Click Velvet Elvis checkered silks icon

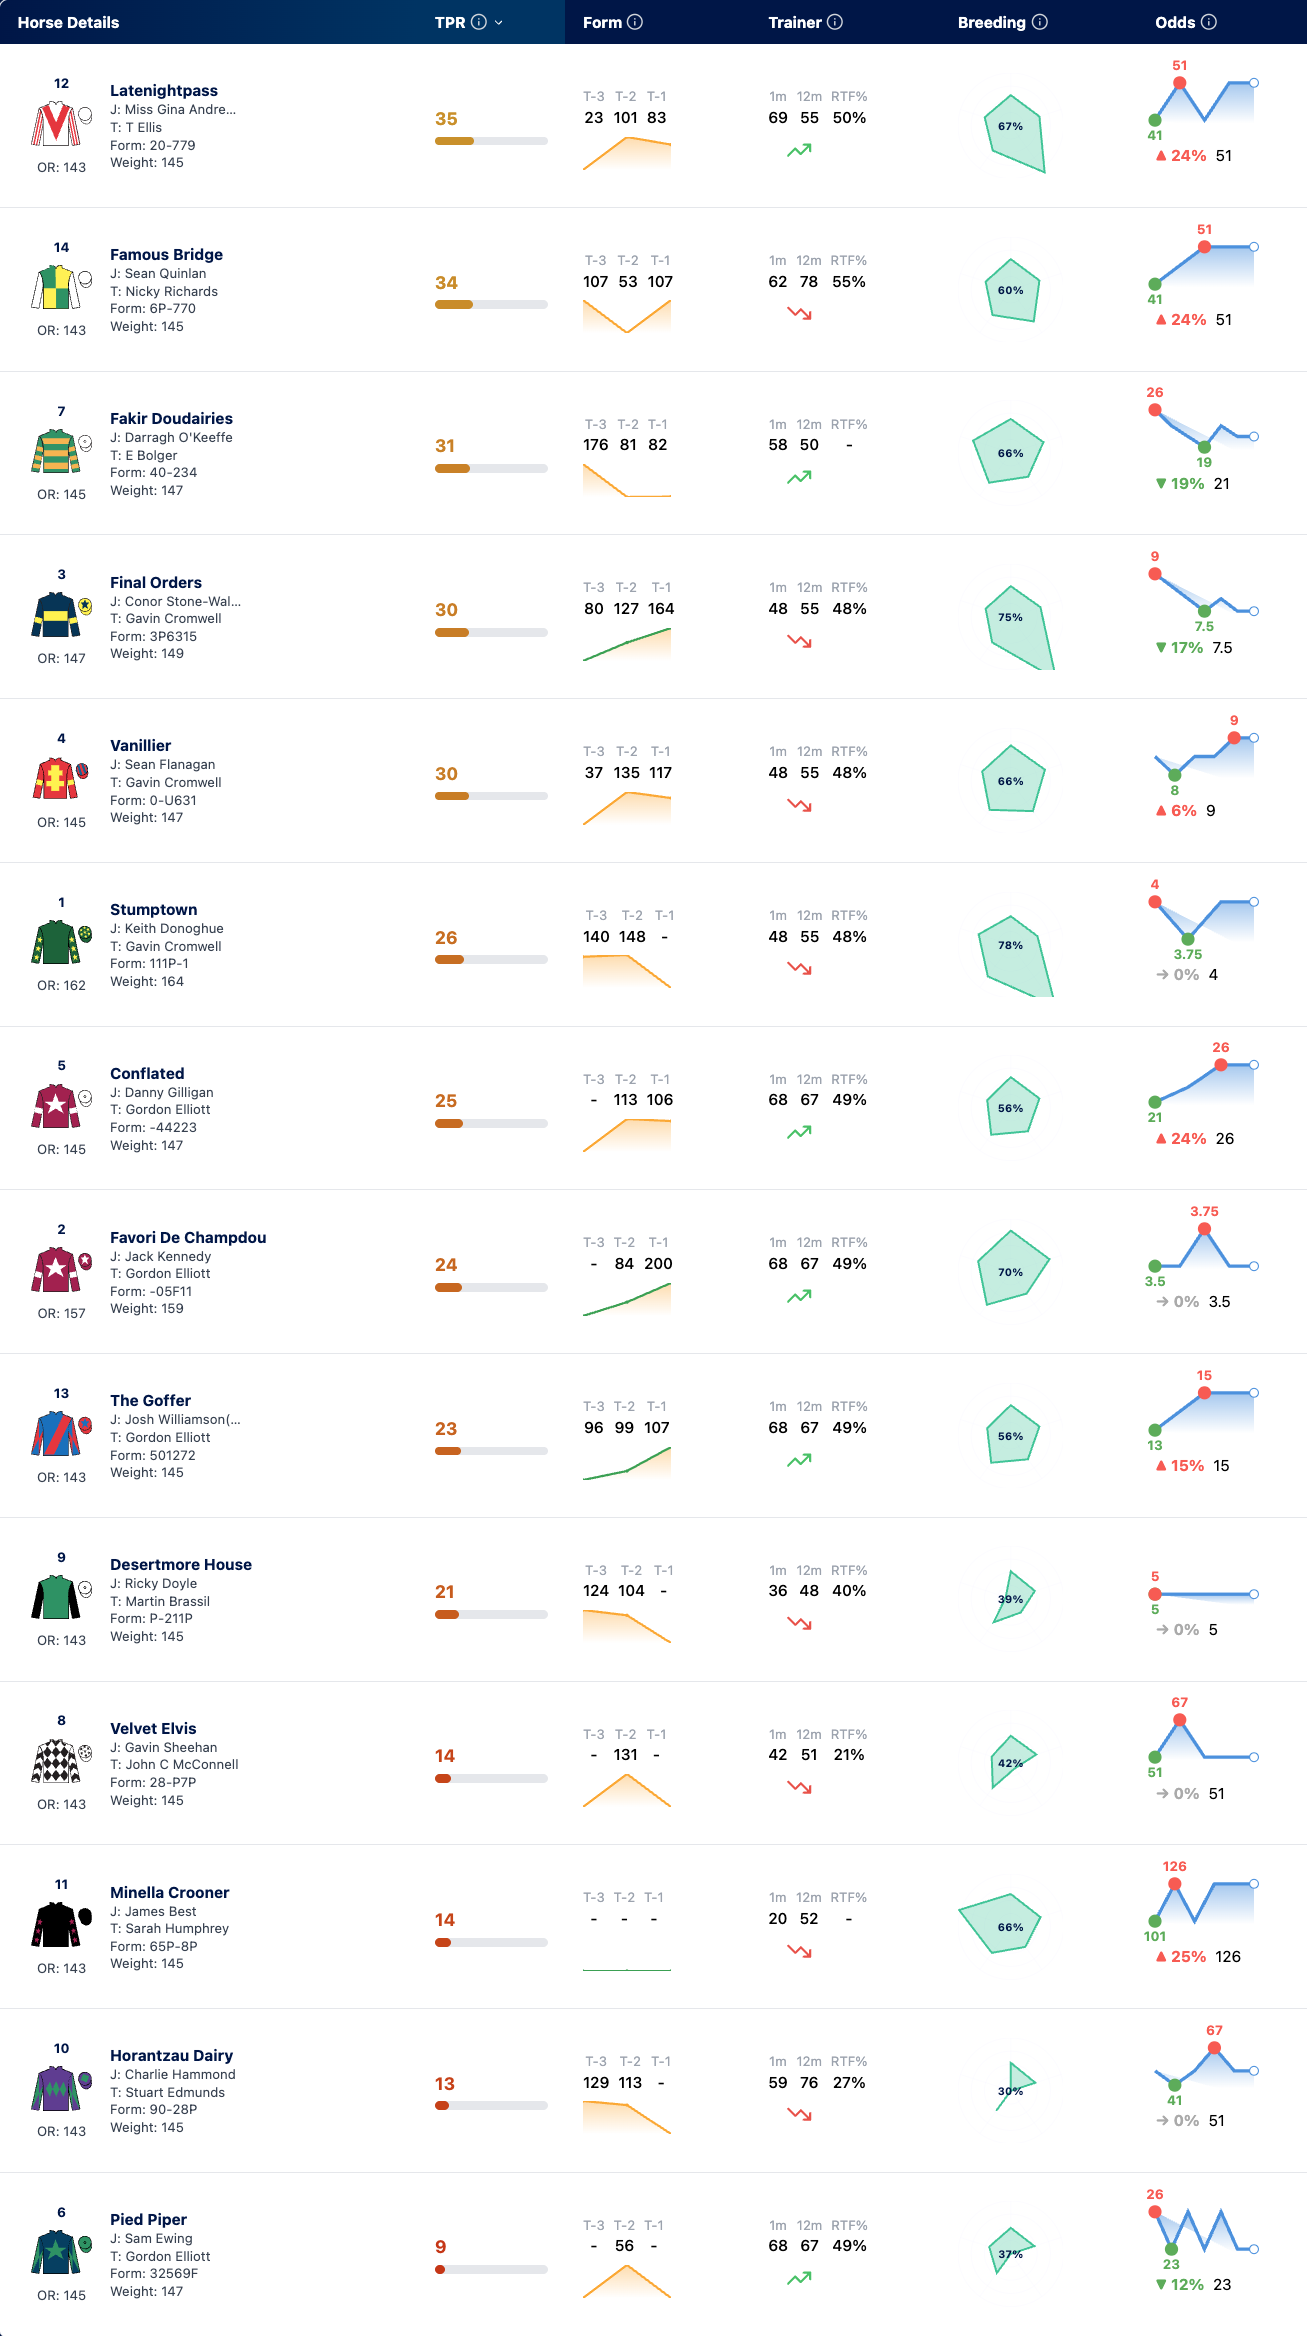tap(56, 1762)
